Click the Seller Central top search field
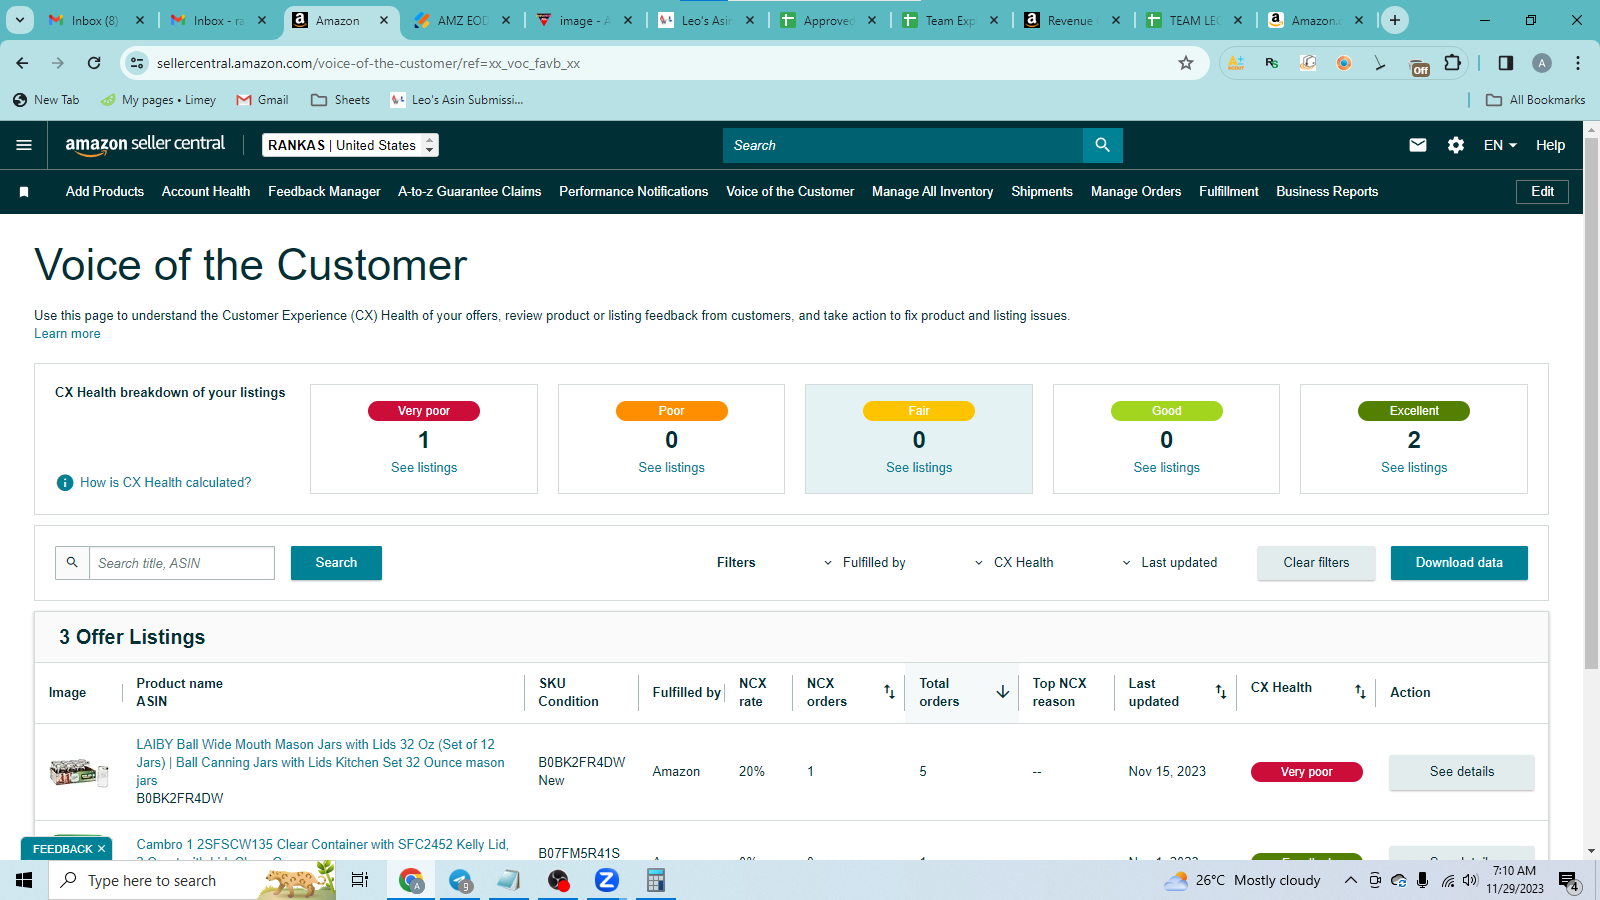Image resolution: width=1600 pixels, height=900 pixels. [903, 145]
